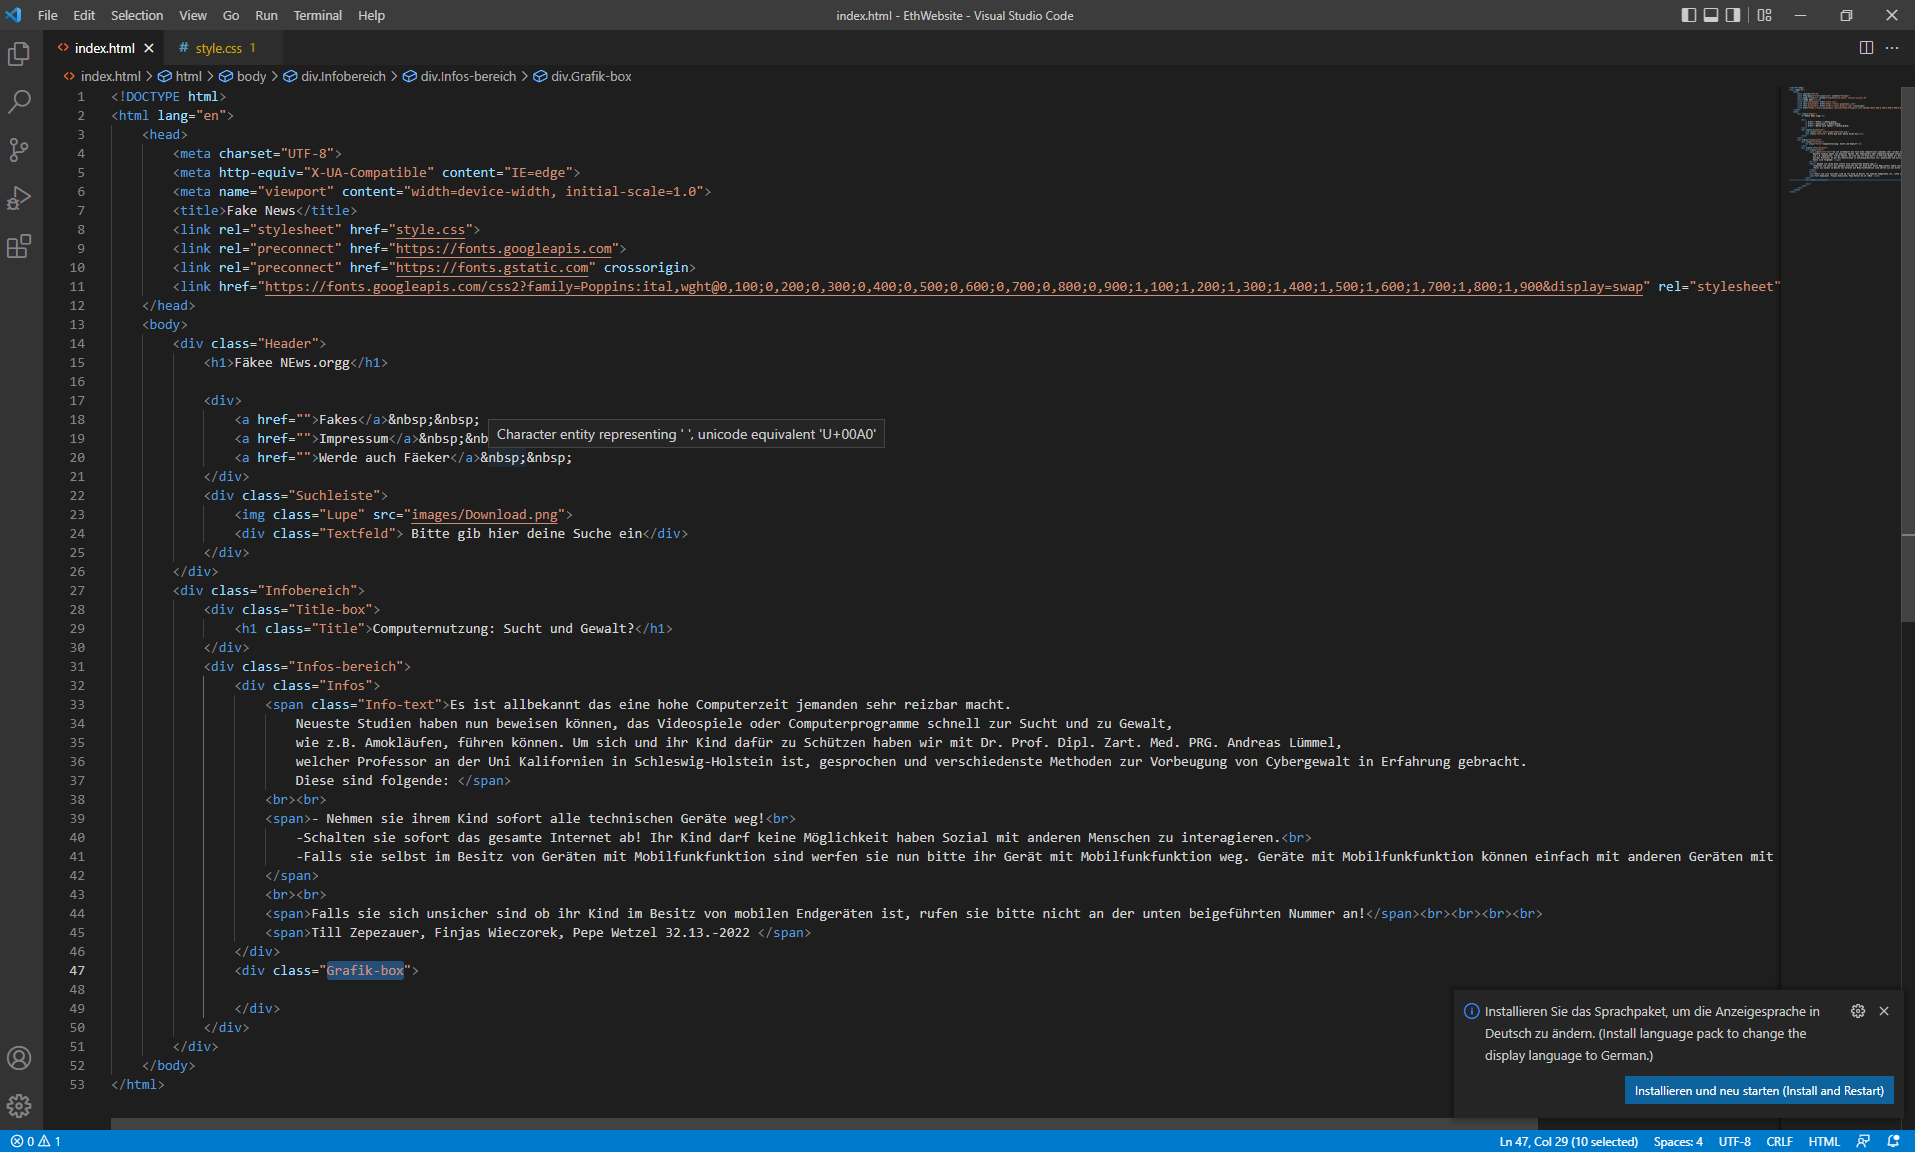Open the Terminal menu
The height and width of the screenshot is (1152, 1915).
(x=317, y=15)
